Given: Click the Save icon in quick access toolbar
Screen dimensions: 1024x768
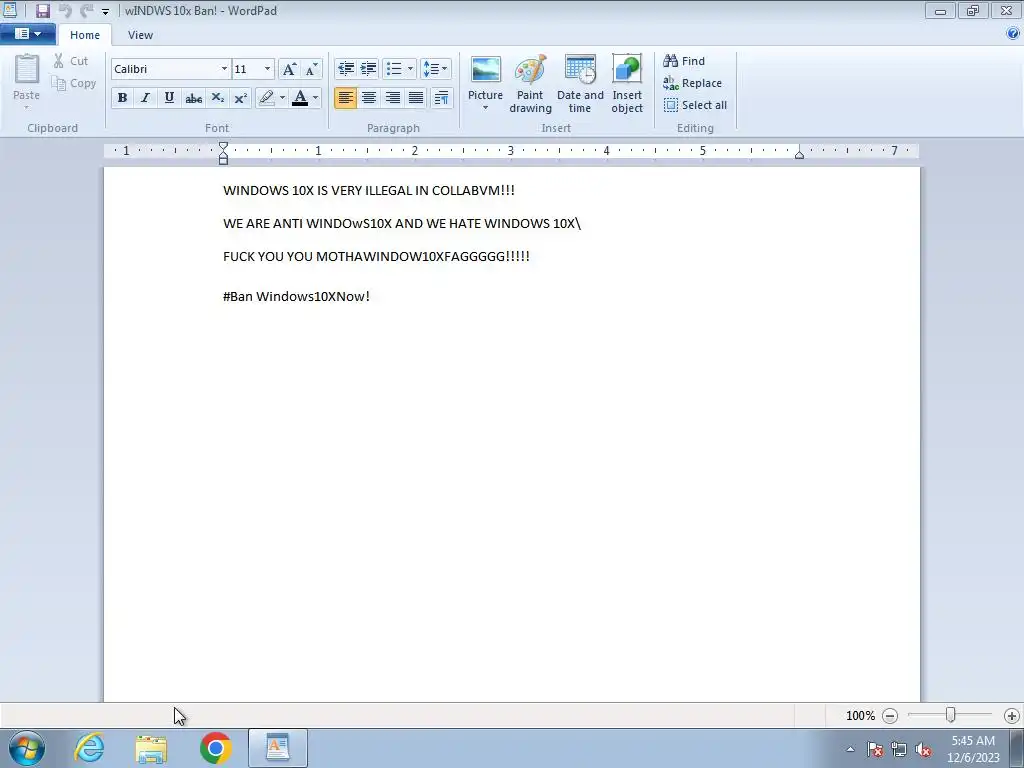Looking at the screenshot, I should pyautogui.click(x=42, y=10).
